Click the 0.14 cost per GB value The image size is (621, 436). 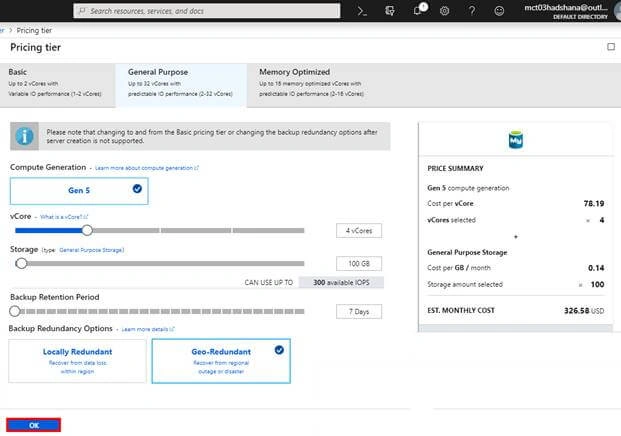(596, 268)
